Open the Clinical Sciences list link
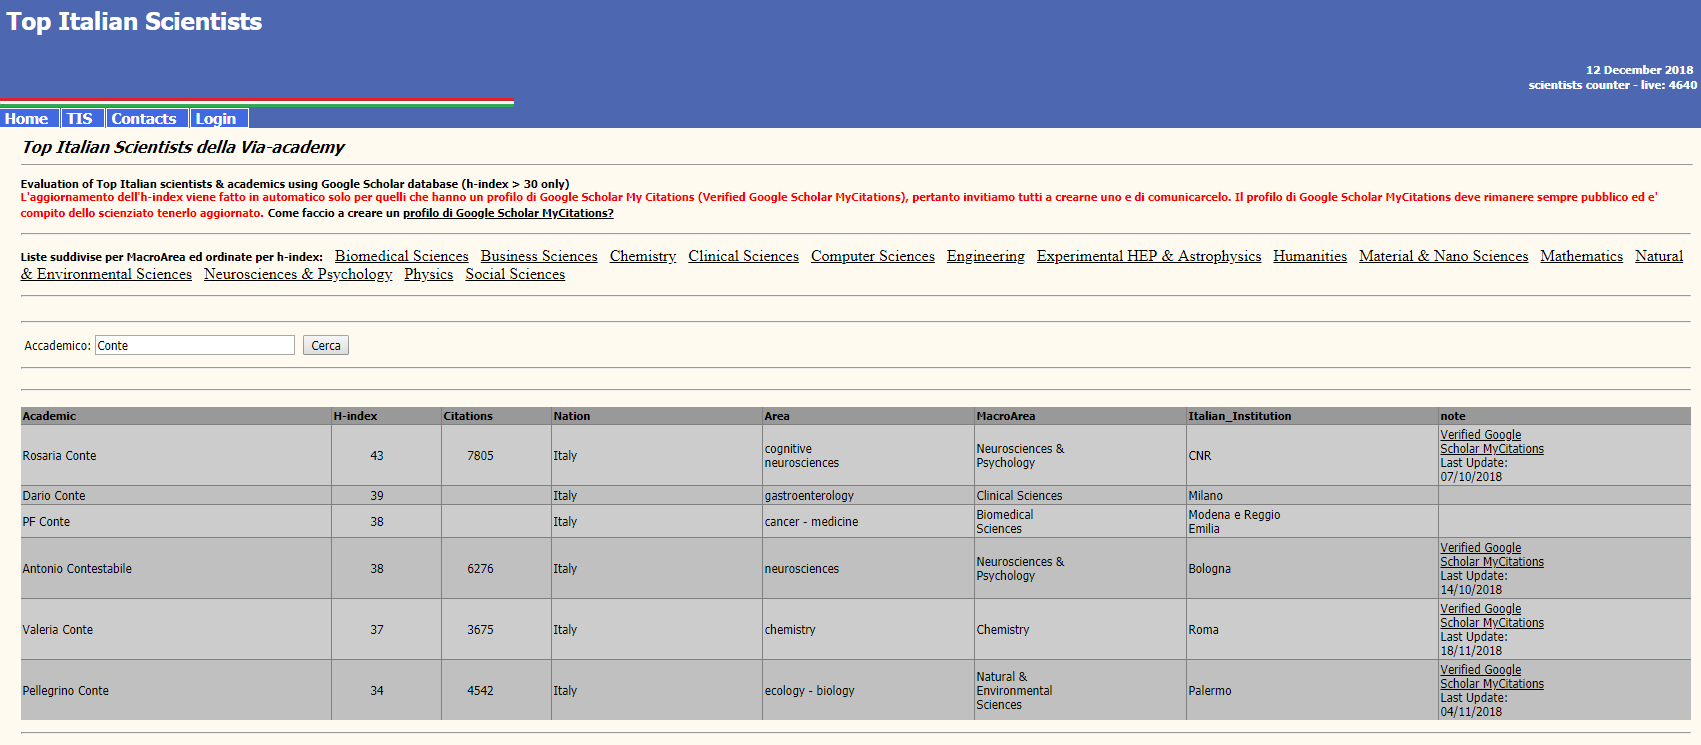Viewport: 1701px width, 745px height. point(743,256)
